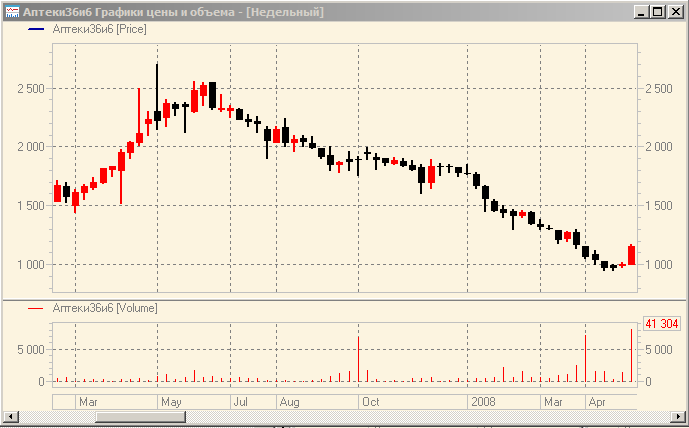
Task: Click the Aug label on time axis
Action: point(290,402)
